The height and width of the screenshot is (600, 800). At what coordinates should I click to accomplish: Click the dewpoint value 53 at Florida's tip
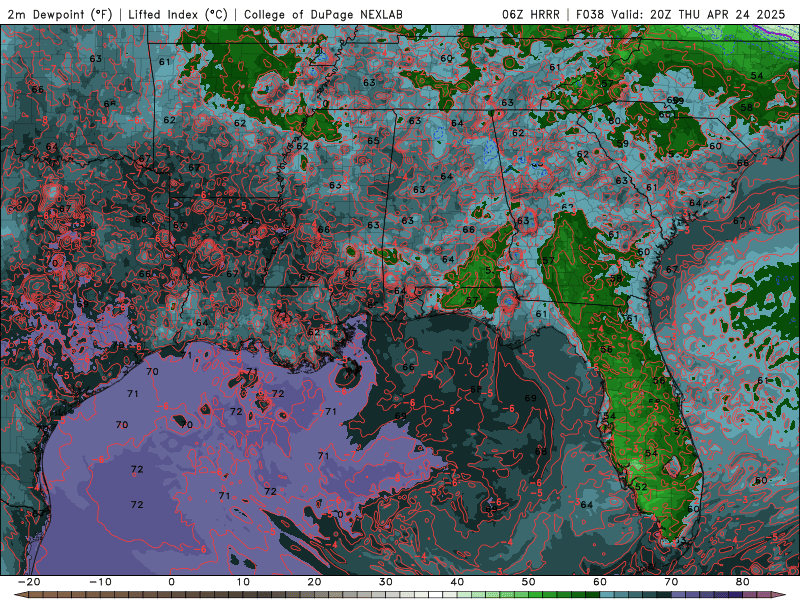[680, 541]
